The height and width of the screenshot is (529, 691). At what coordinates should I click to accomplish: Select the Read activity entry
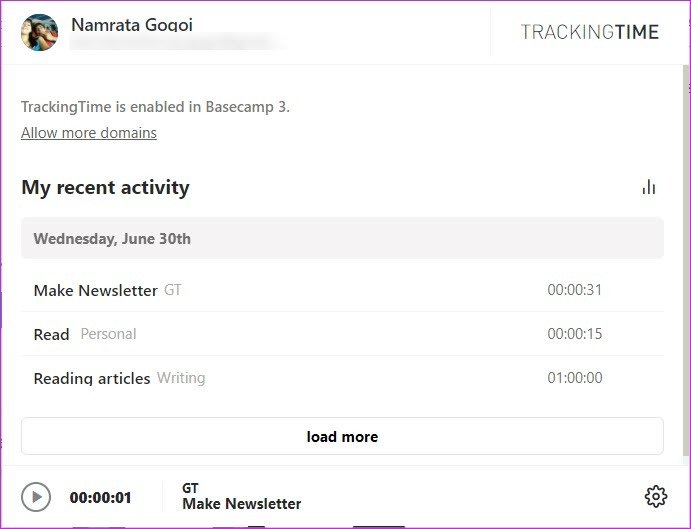tap(342, 334)
